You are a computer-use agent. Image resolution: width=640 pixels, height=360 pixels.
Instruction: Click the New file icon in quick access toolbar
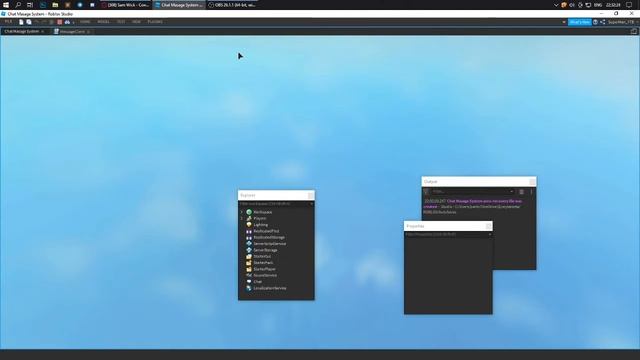[21, 22]
